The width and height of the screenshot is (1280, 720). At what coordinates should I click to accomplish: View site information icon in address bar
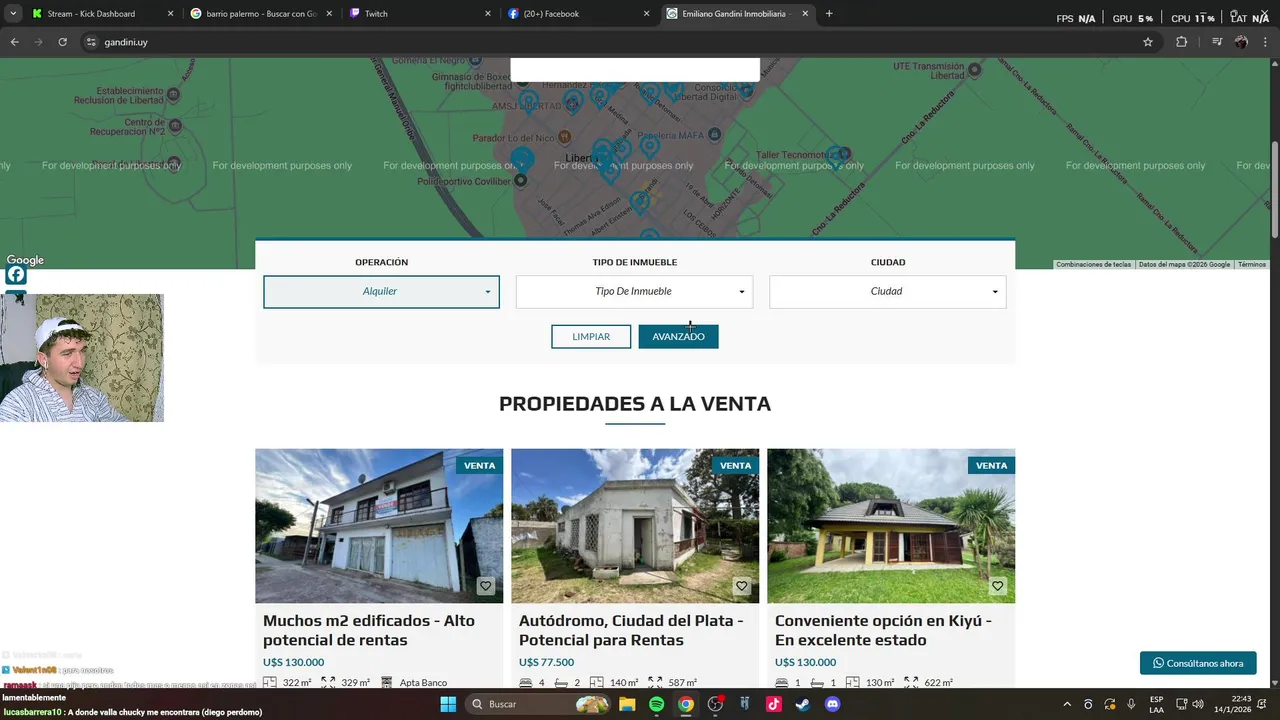point(91,42)
